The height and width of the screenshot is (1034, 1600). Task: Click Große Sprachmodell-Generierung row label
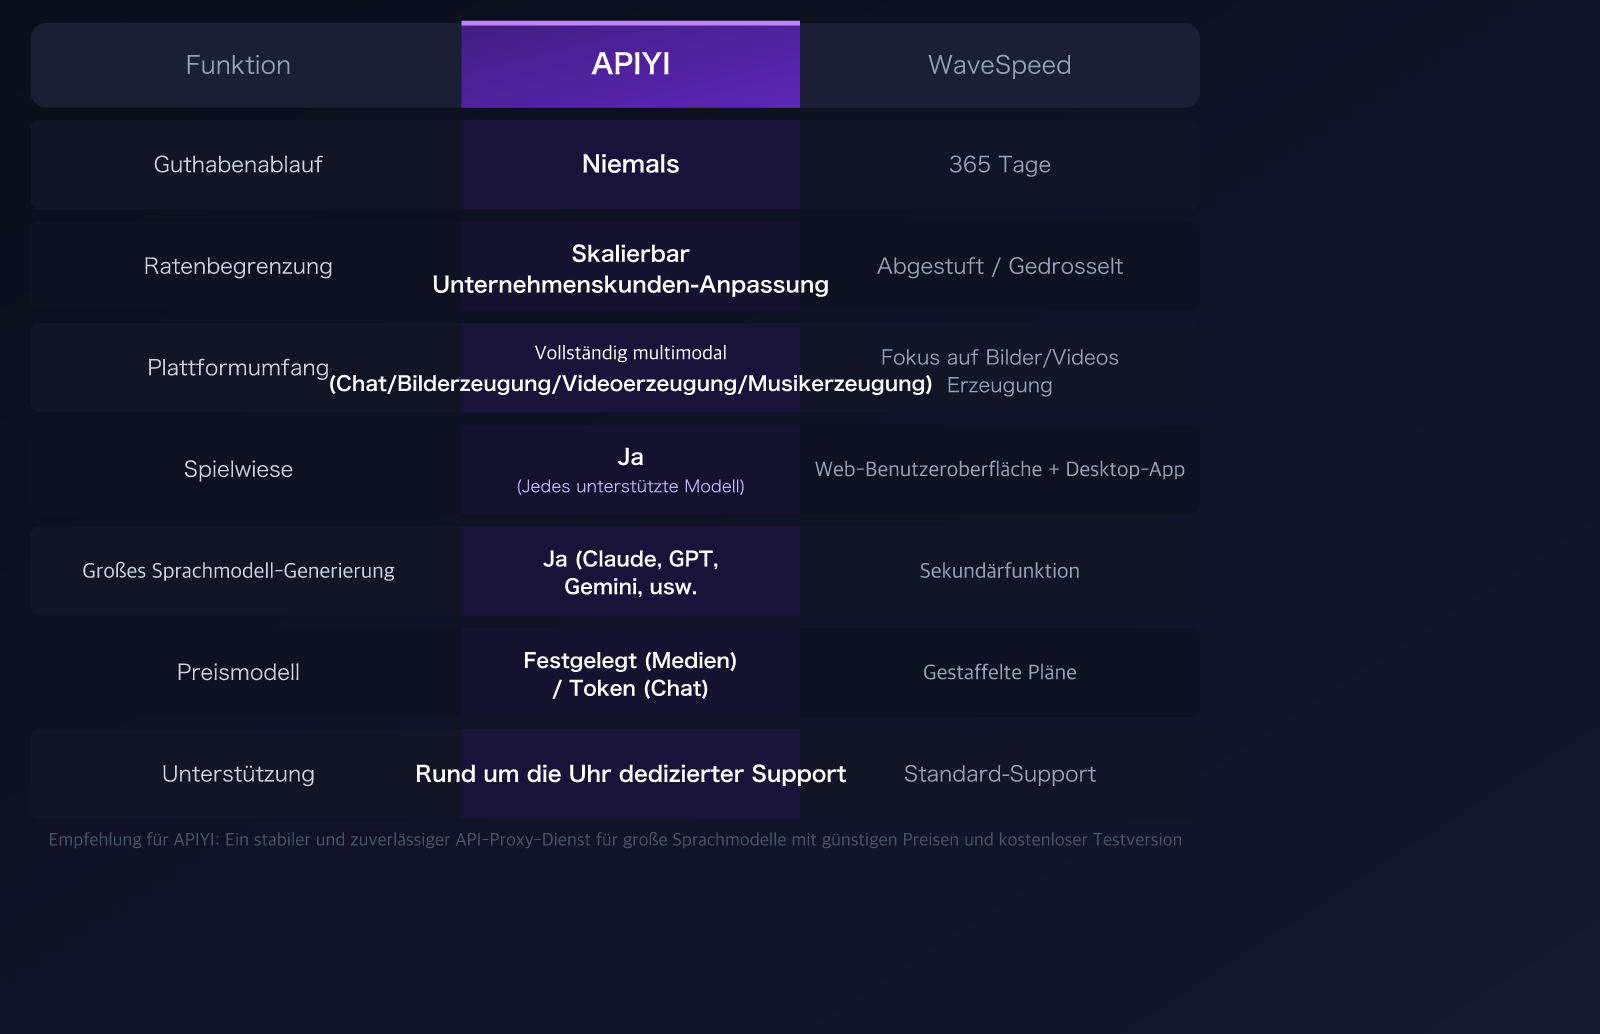(x=238, y=571)
